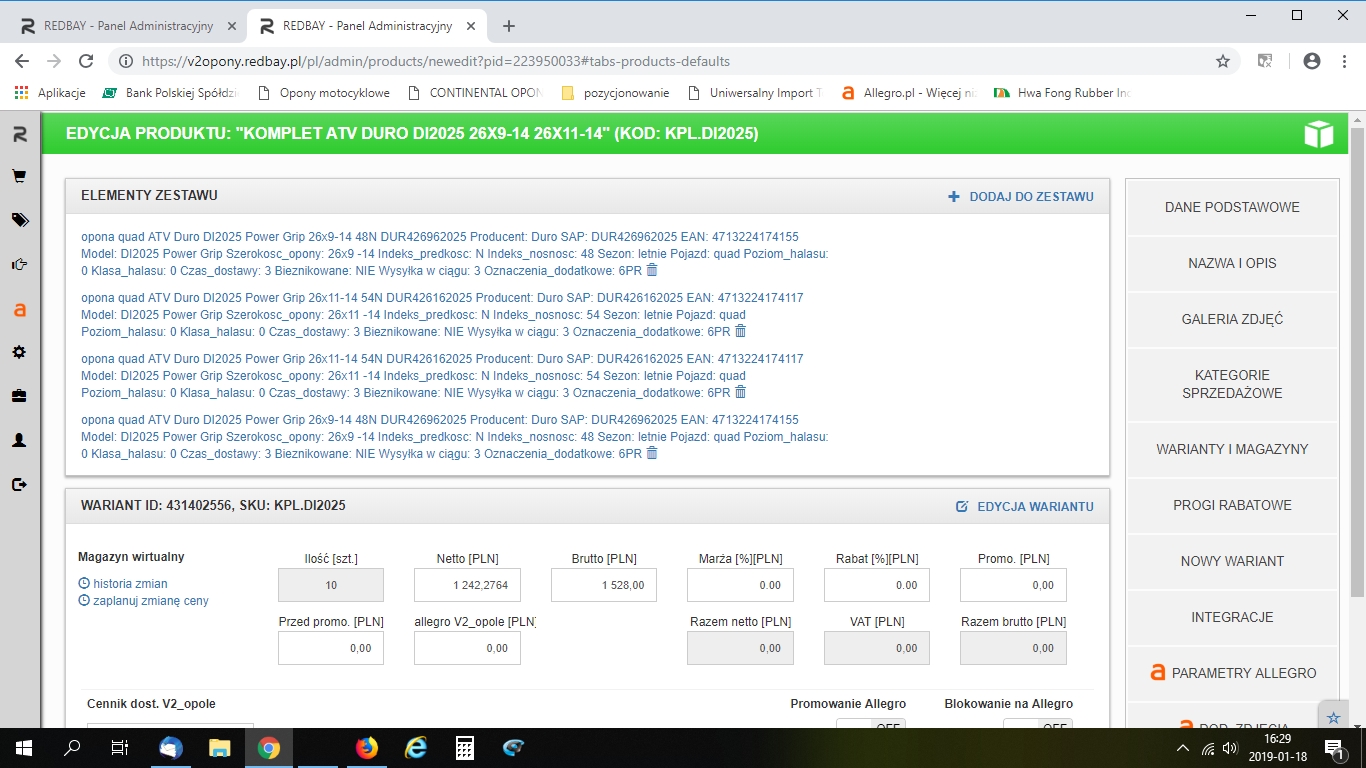Delete the first set element via trash icon
Screen dimensions: 1366x768
652,270
